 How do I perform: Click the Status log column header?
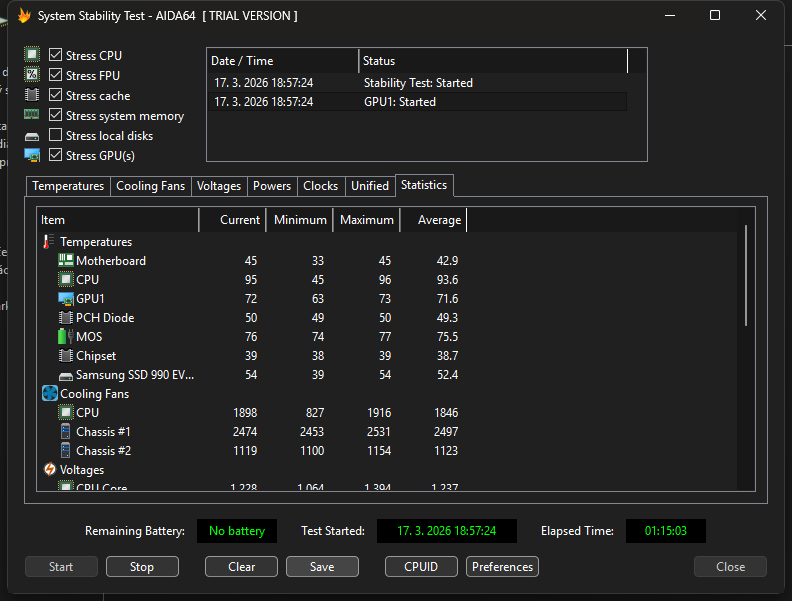pyautogui.click(x=493, y=61)
